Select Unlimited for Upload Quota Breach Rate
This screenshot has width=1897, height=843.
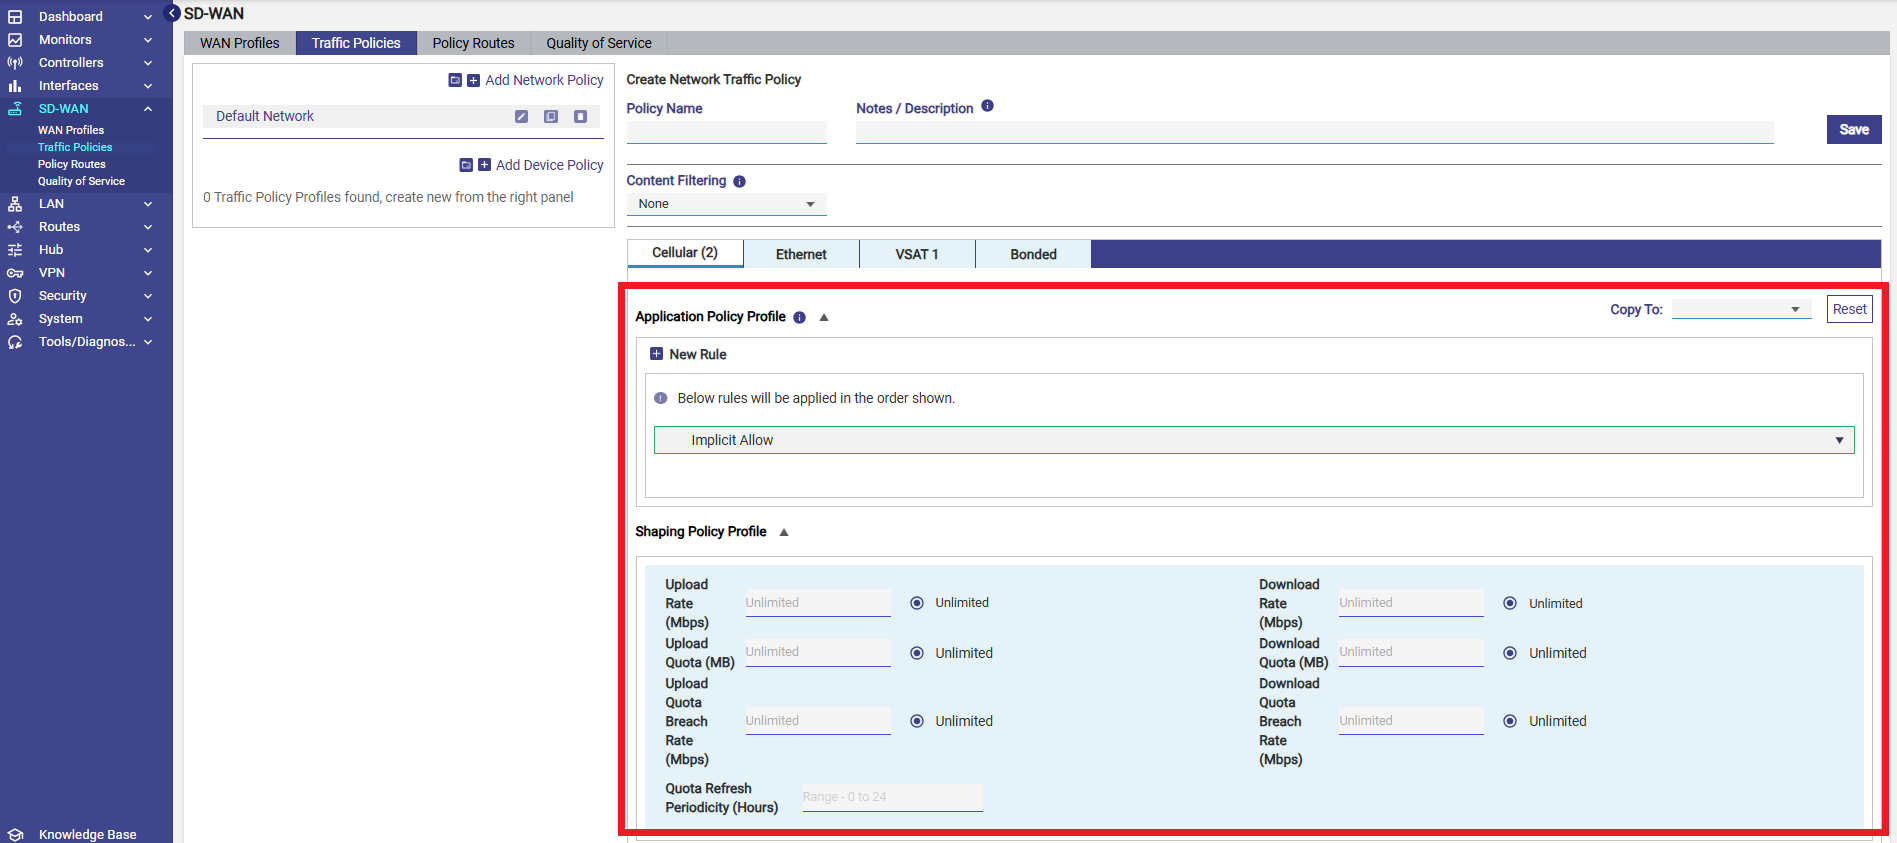click(917, 721)
